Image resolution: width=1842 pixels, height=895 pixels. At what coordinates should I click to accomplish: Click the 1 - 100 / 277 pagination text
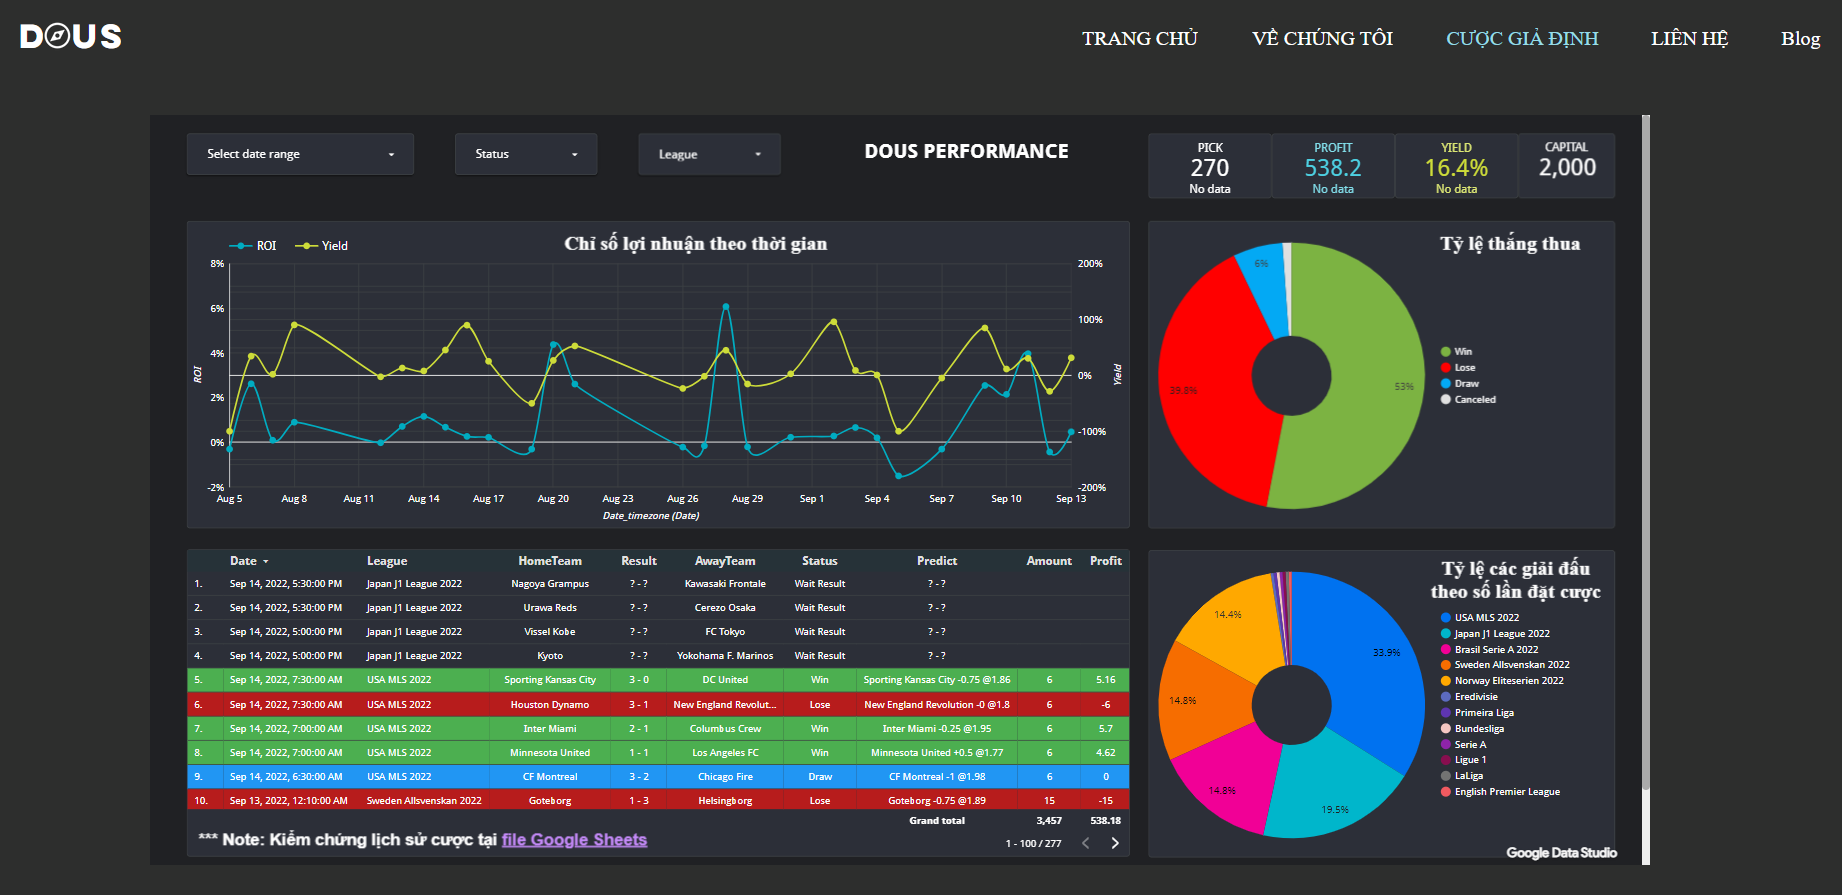pos(1033,844)
